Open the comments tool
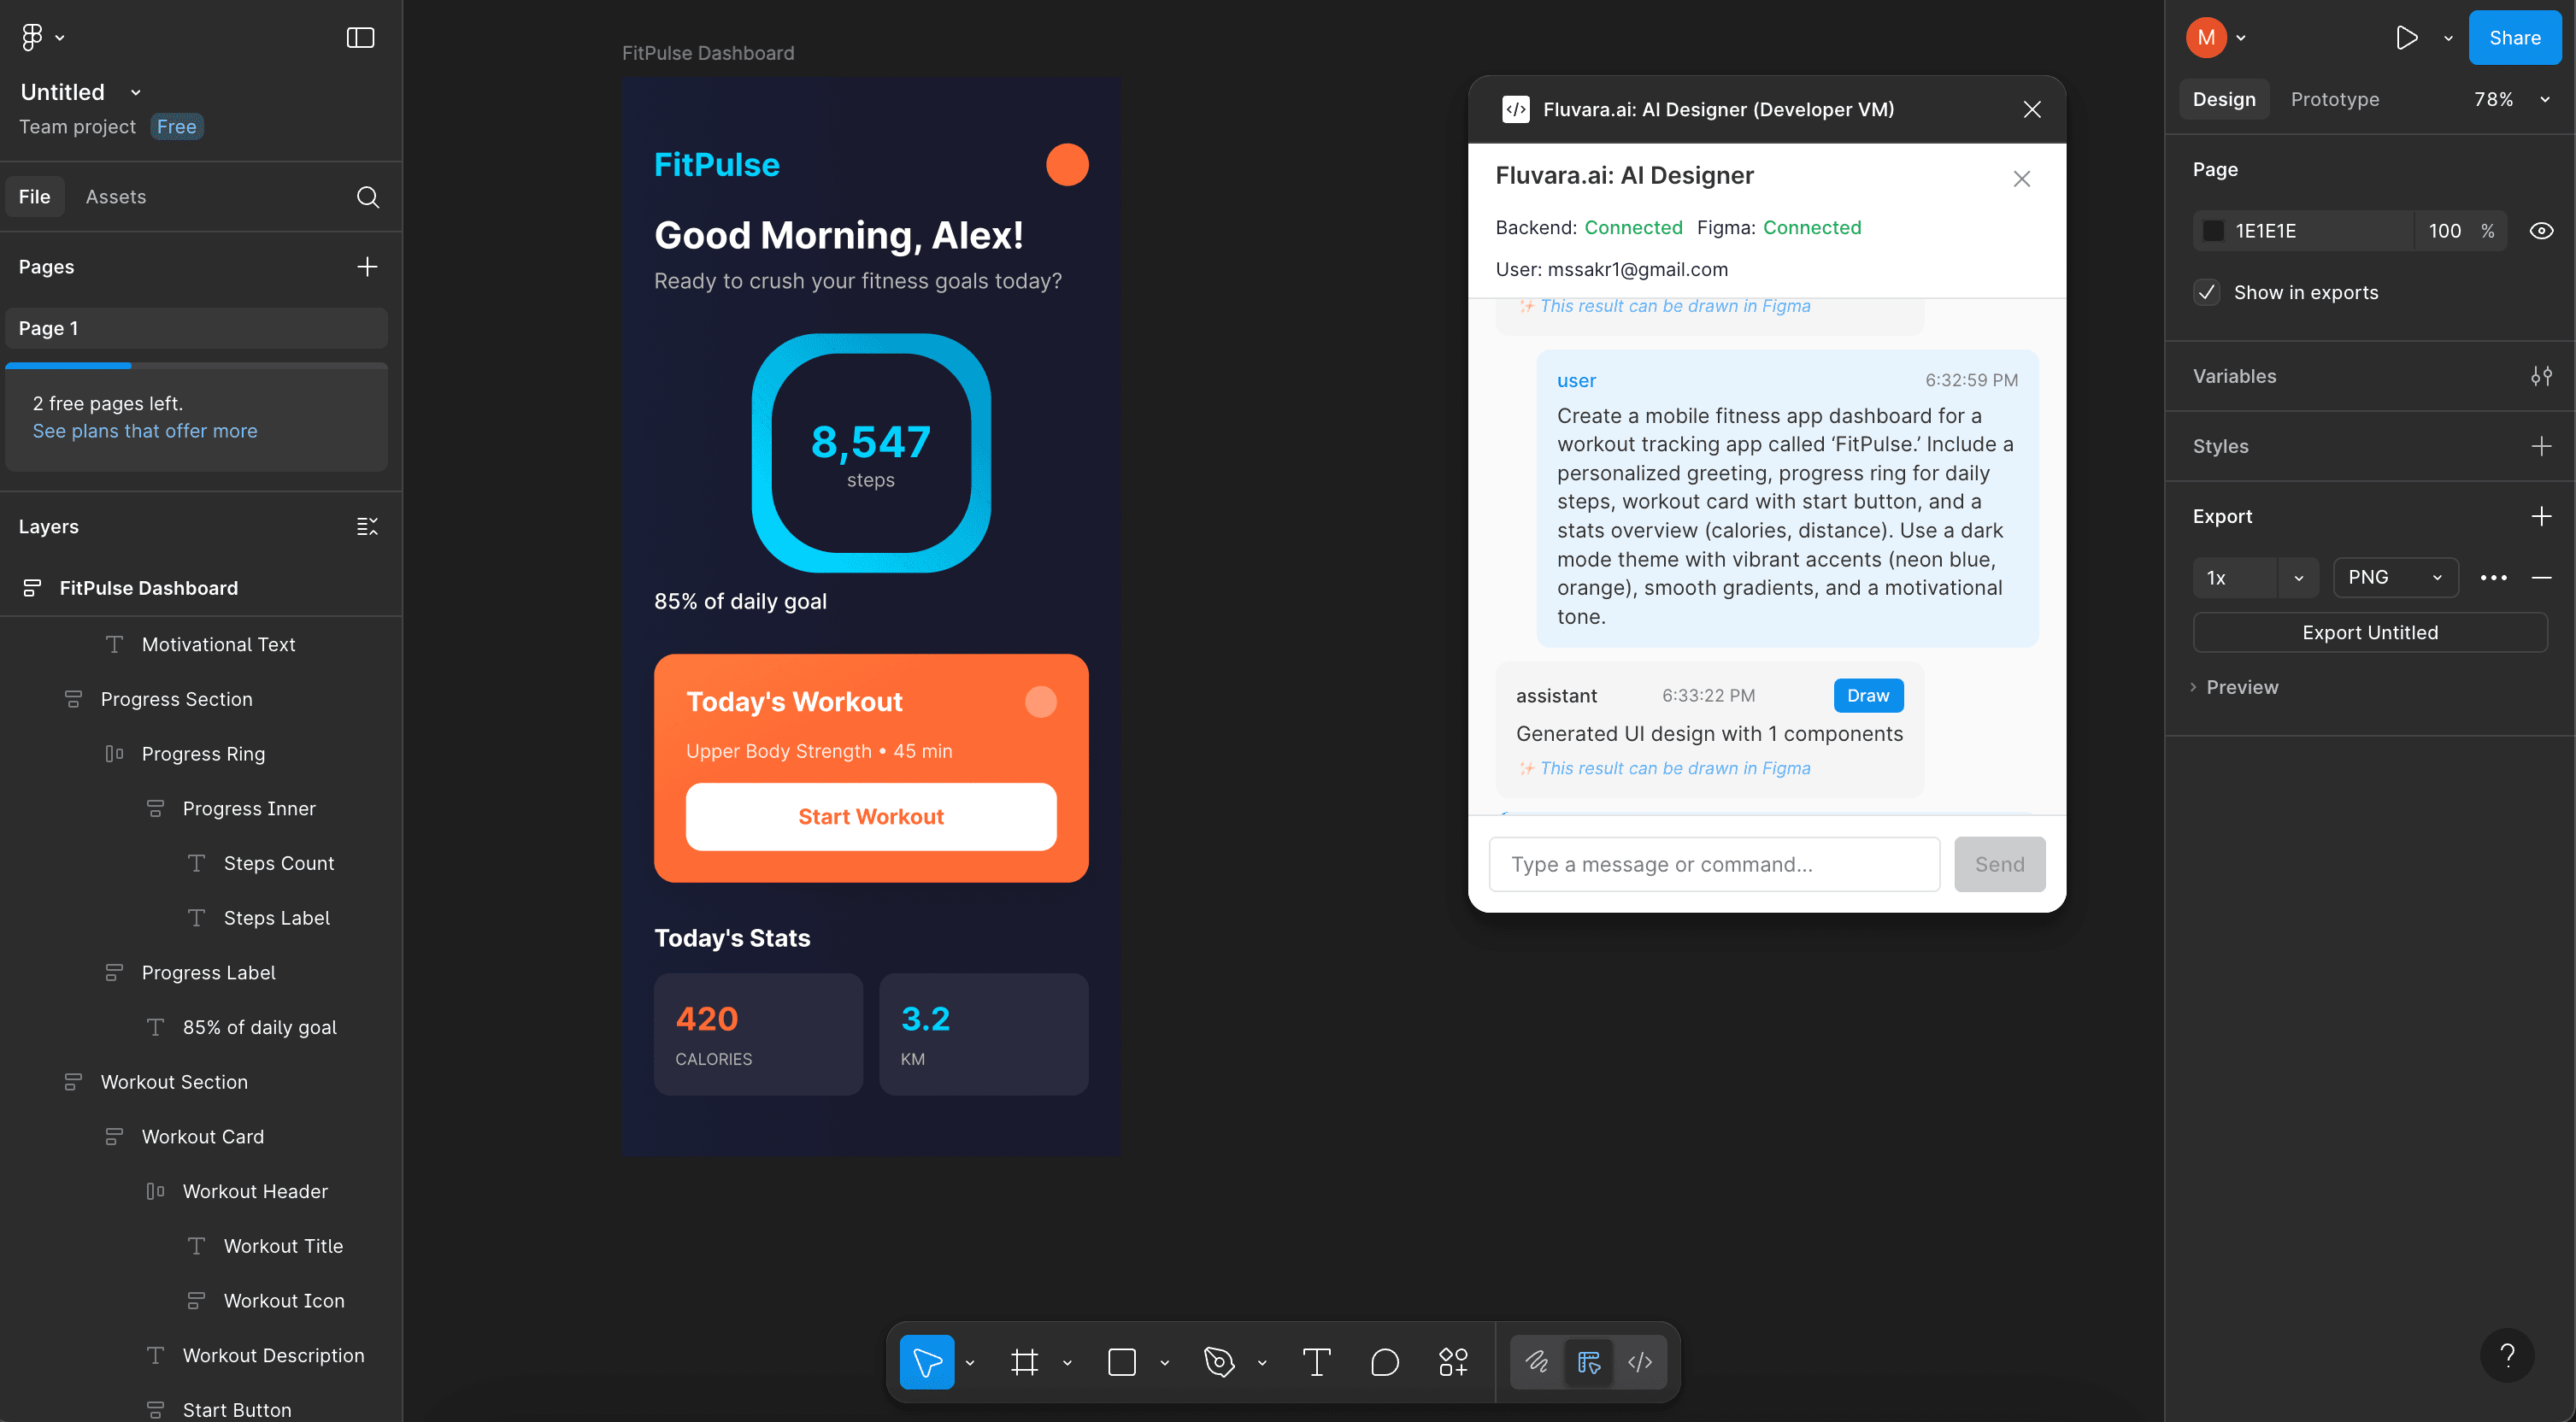 click(1385, 1362)
